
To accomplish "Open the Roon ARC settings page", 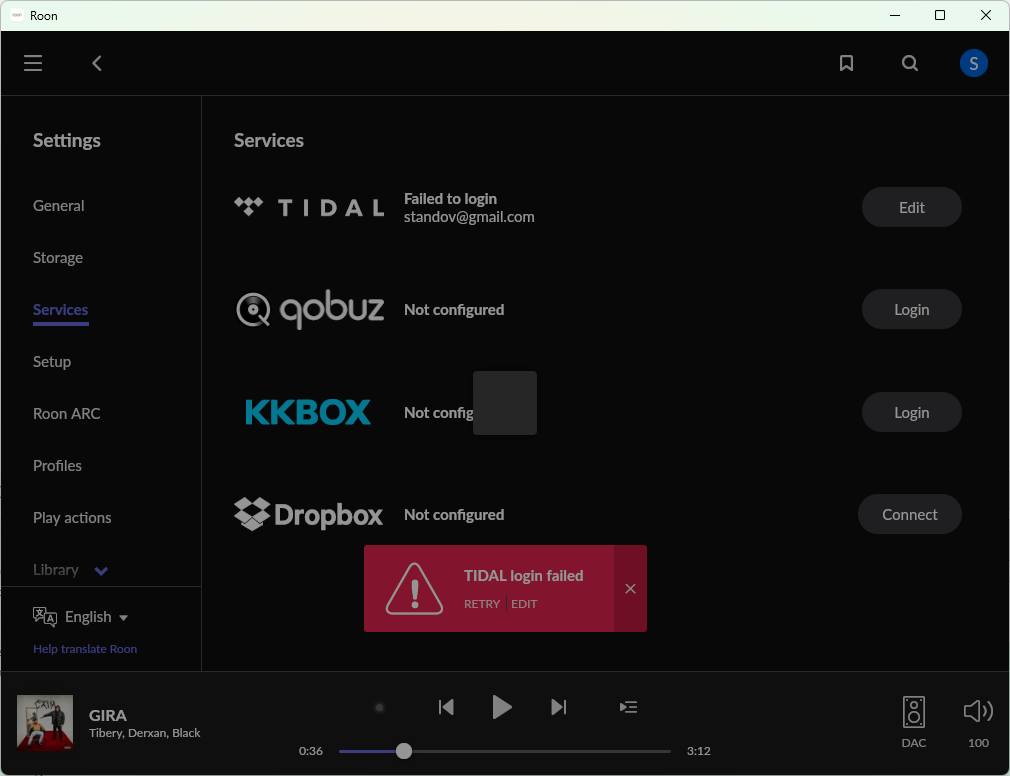I will (x=66, y=413).
